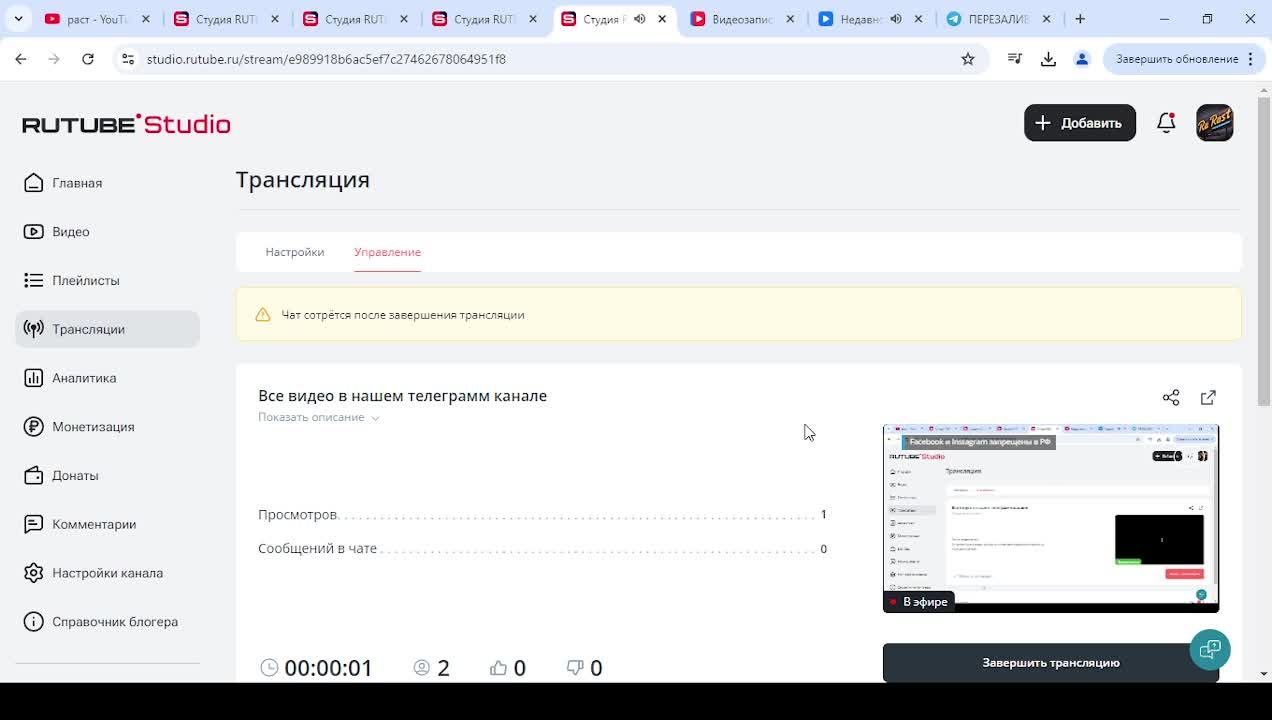
Task: Open the support chat bubble
Action: click(1210, 649)
